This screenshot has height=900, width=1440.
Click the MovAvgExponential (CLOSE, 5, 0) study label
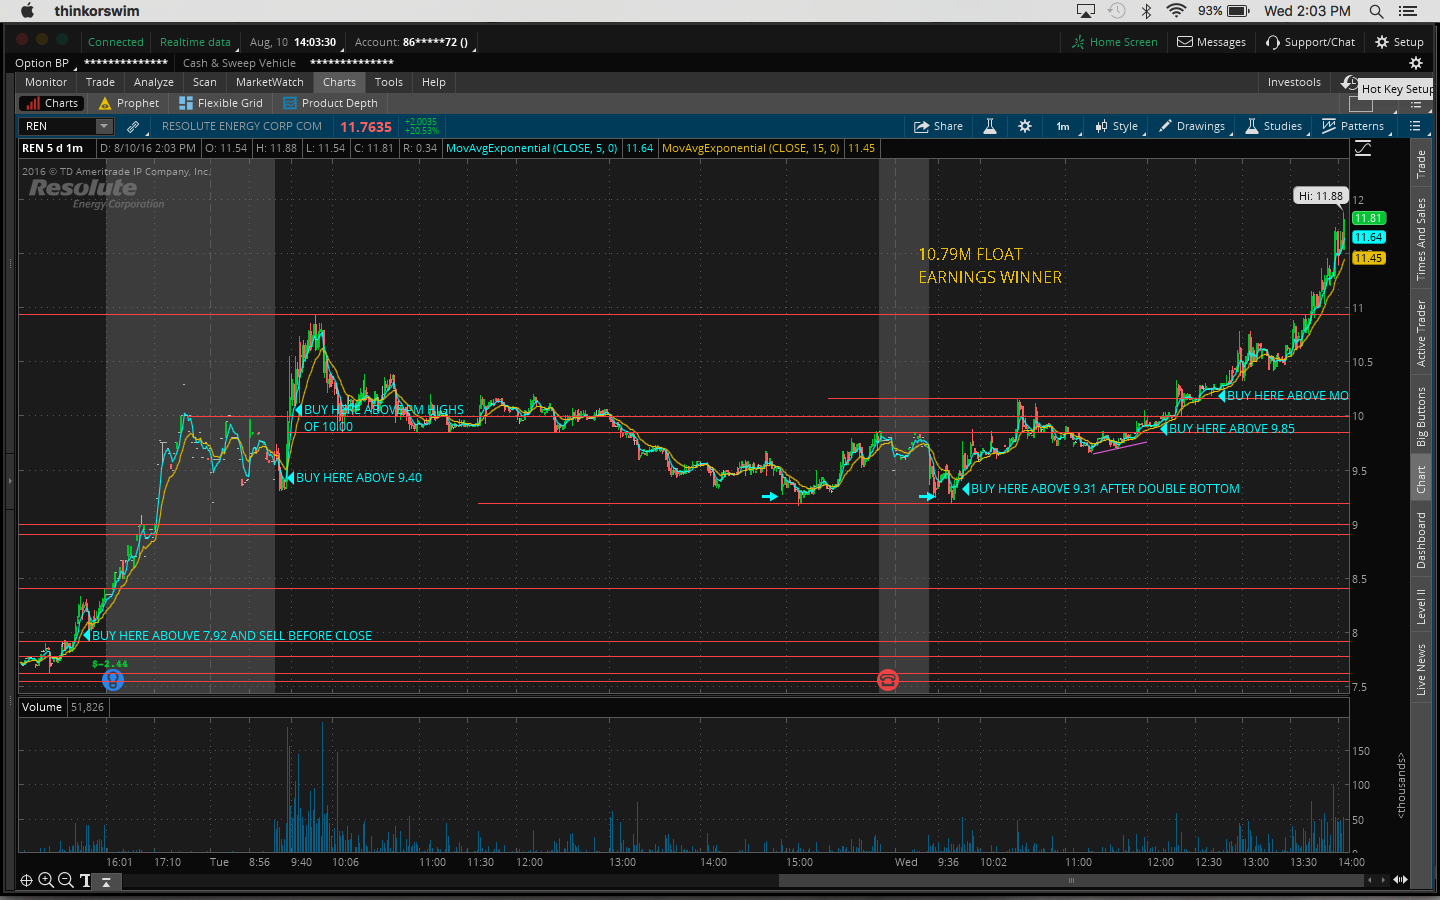(x=532, y=148)
